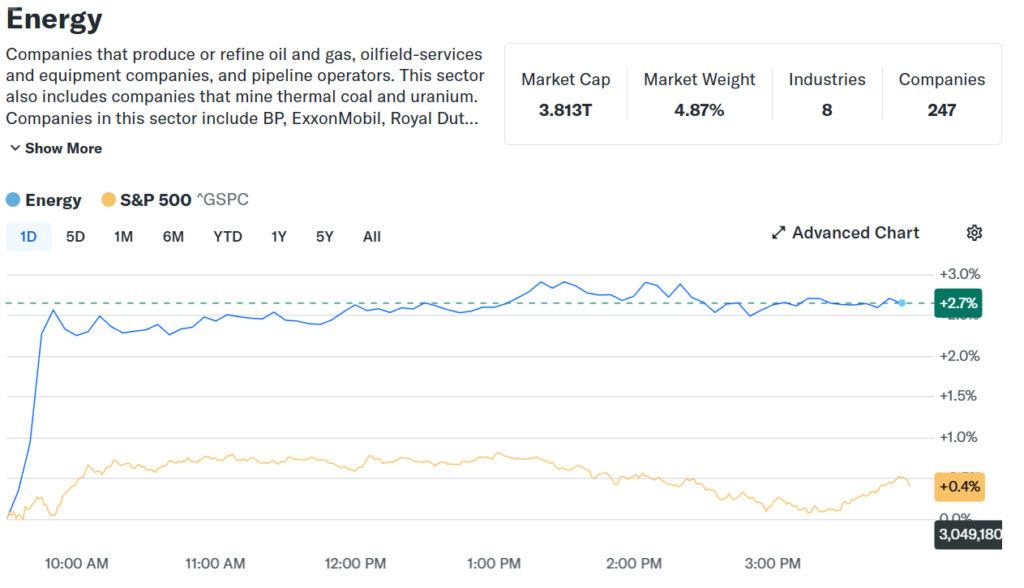Open chart settings gear icon

(x=974, y=233)
